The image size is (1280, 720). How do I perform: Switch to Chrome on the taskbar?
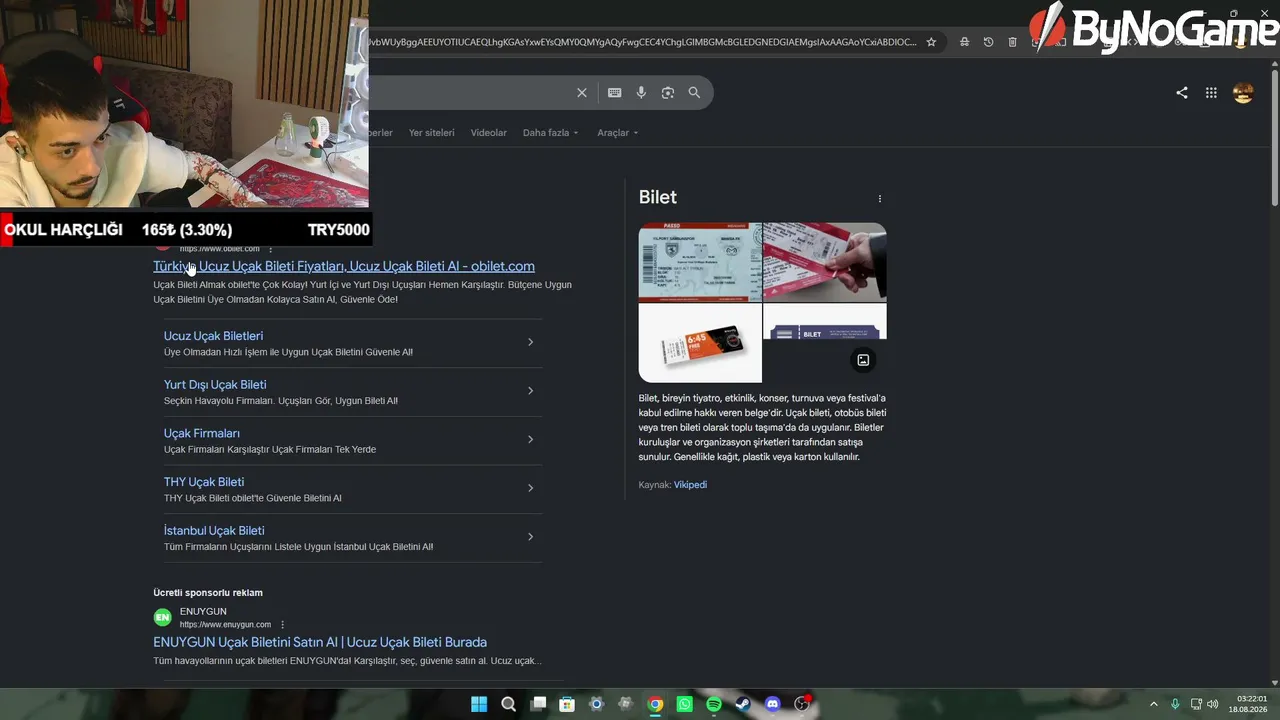[655, 704]
